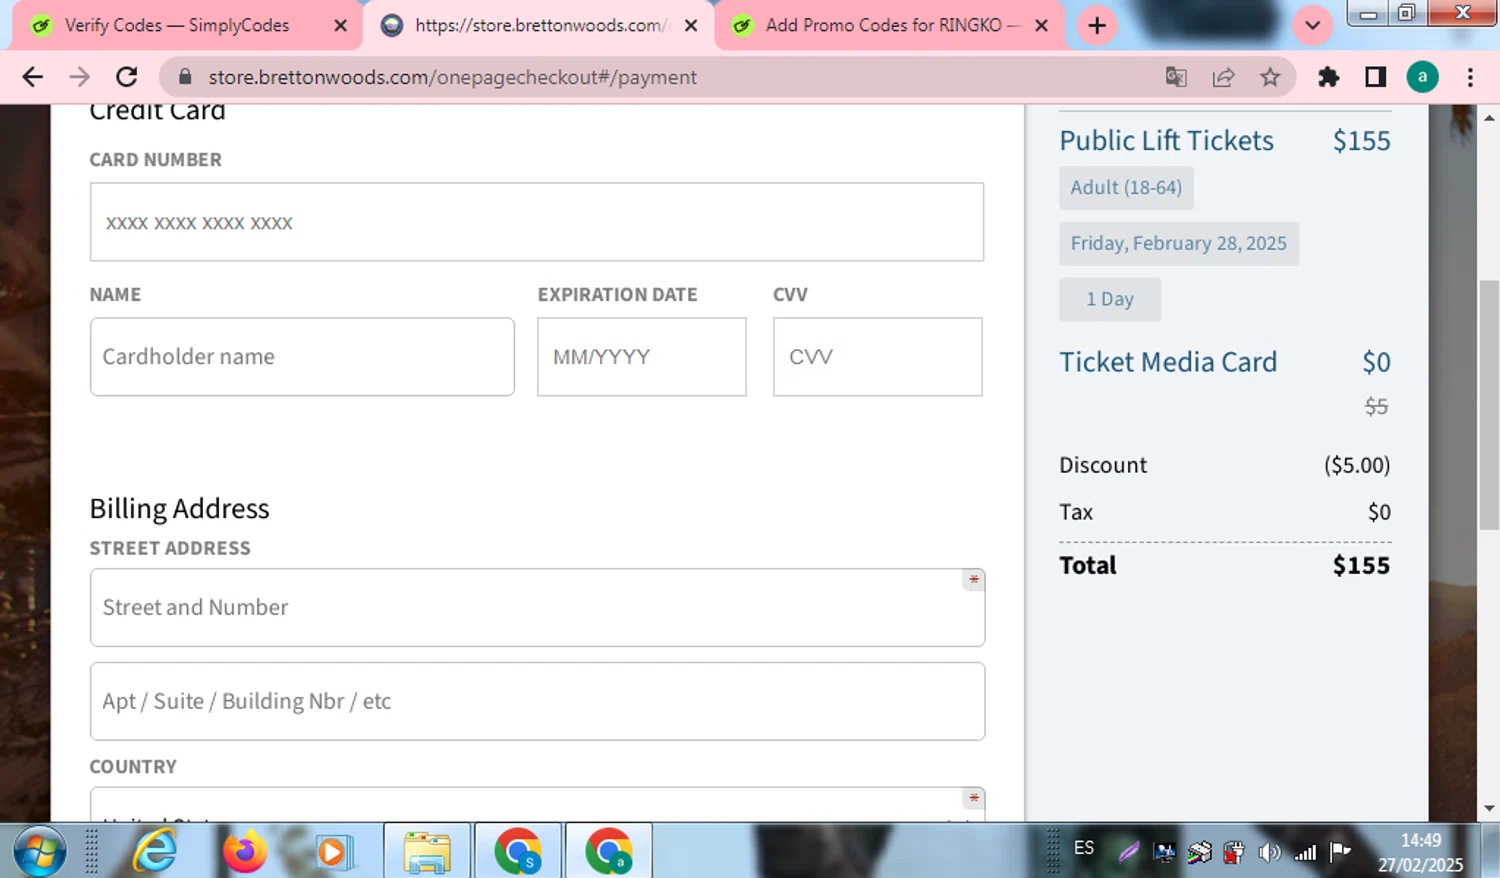Click the MM/YYYY expiration date field

[642, 357]
